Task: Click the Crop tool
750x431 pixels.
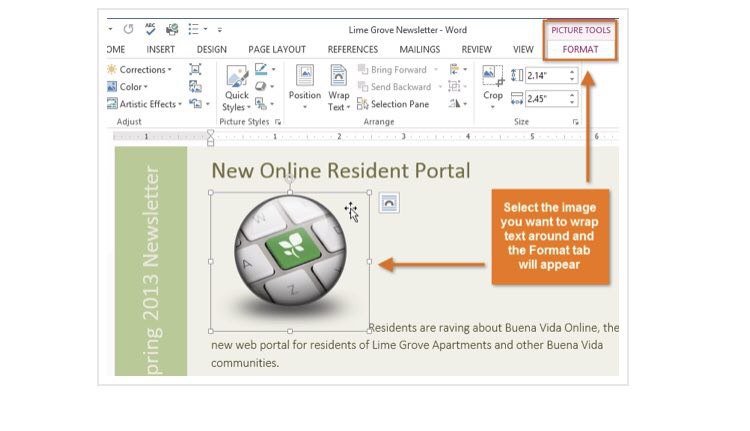Action: click(x=493, y=88)
